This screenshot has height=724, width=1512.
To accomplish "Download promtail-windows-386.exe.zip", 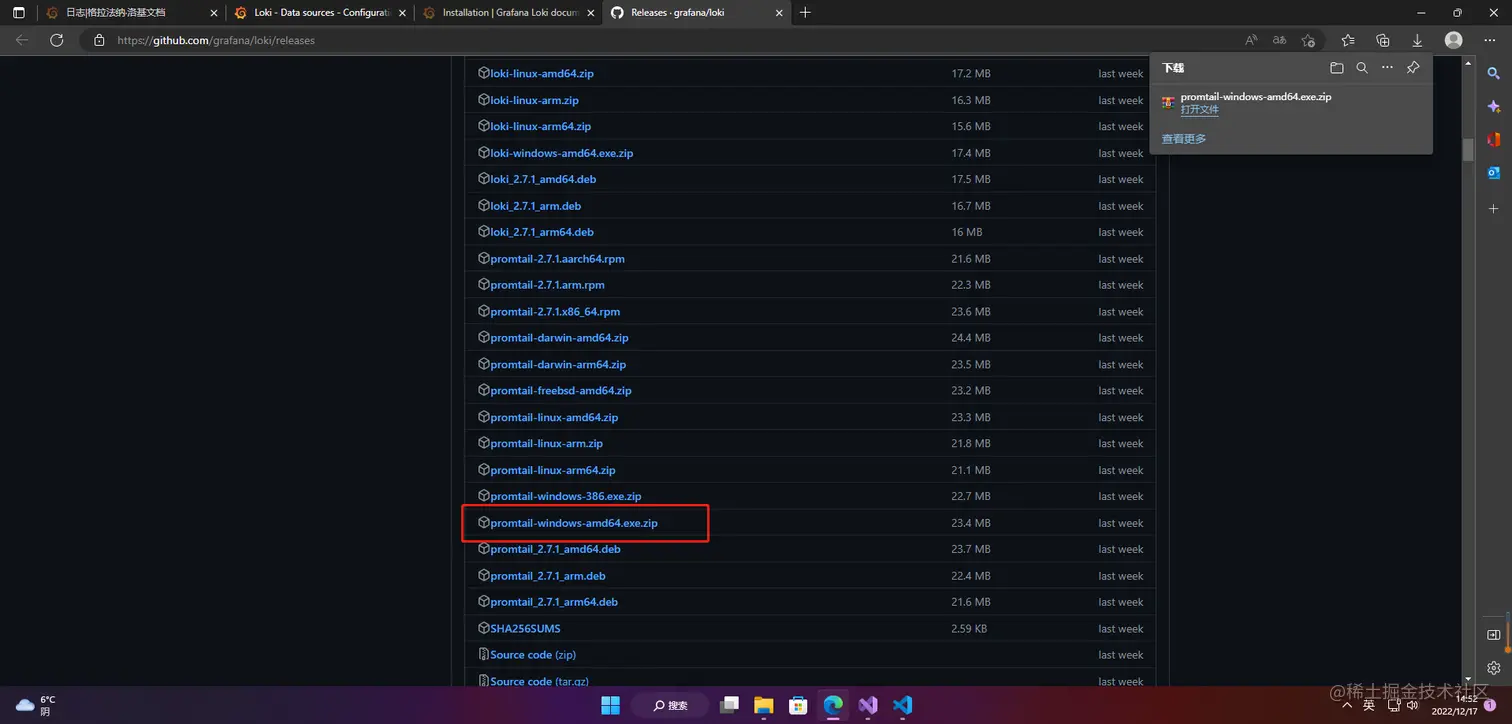I will (x=566, y=496).
